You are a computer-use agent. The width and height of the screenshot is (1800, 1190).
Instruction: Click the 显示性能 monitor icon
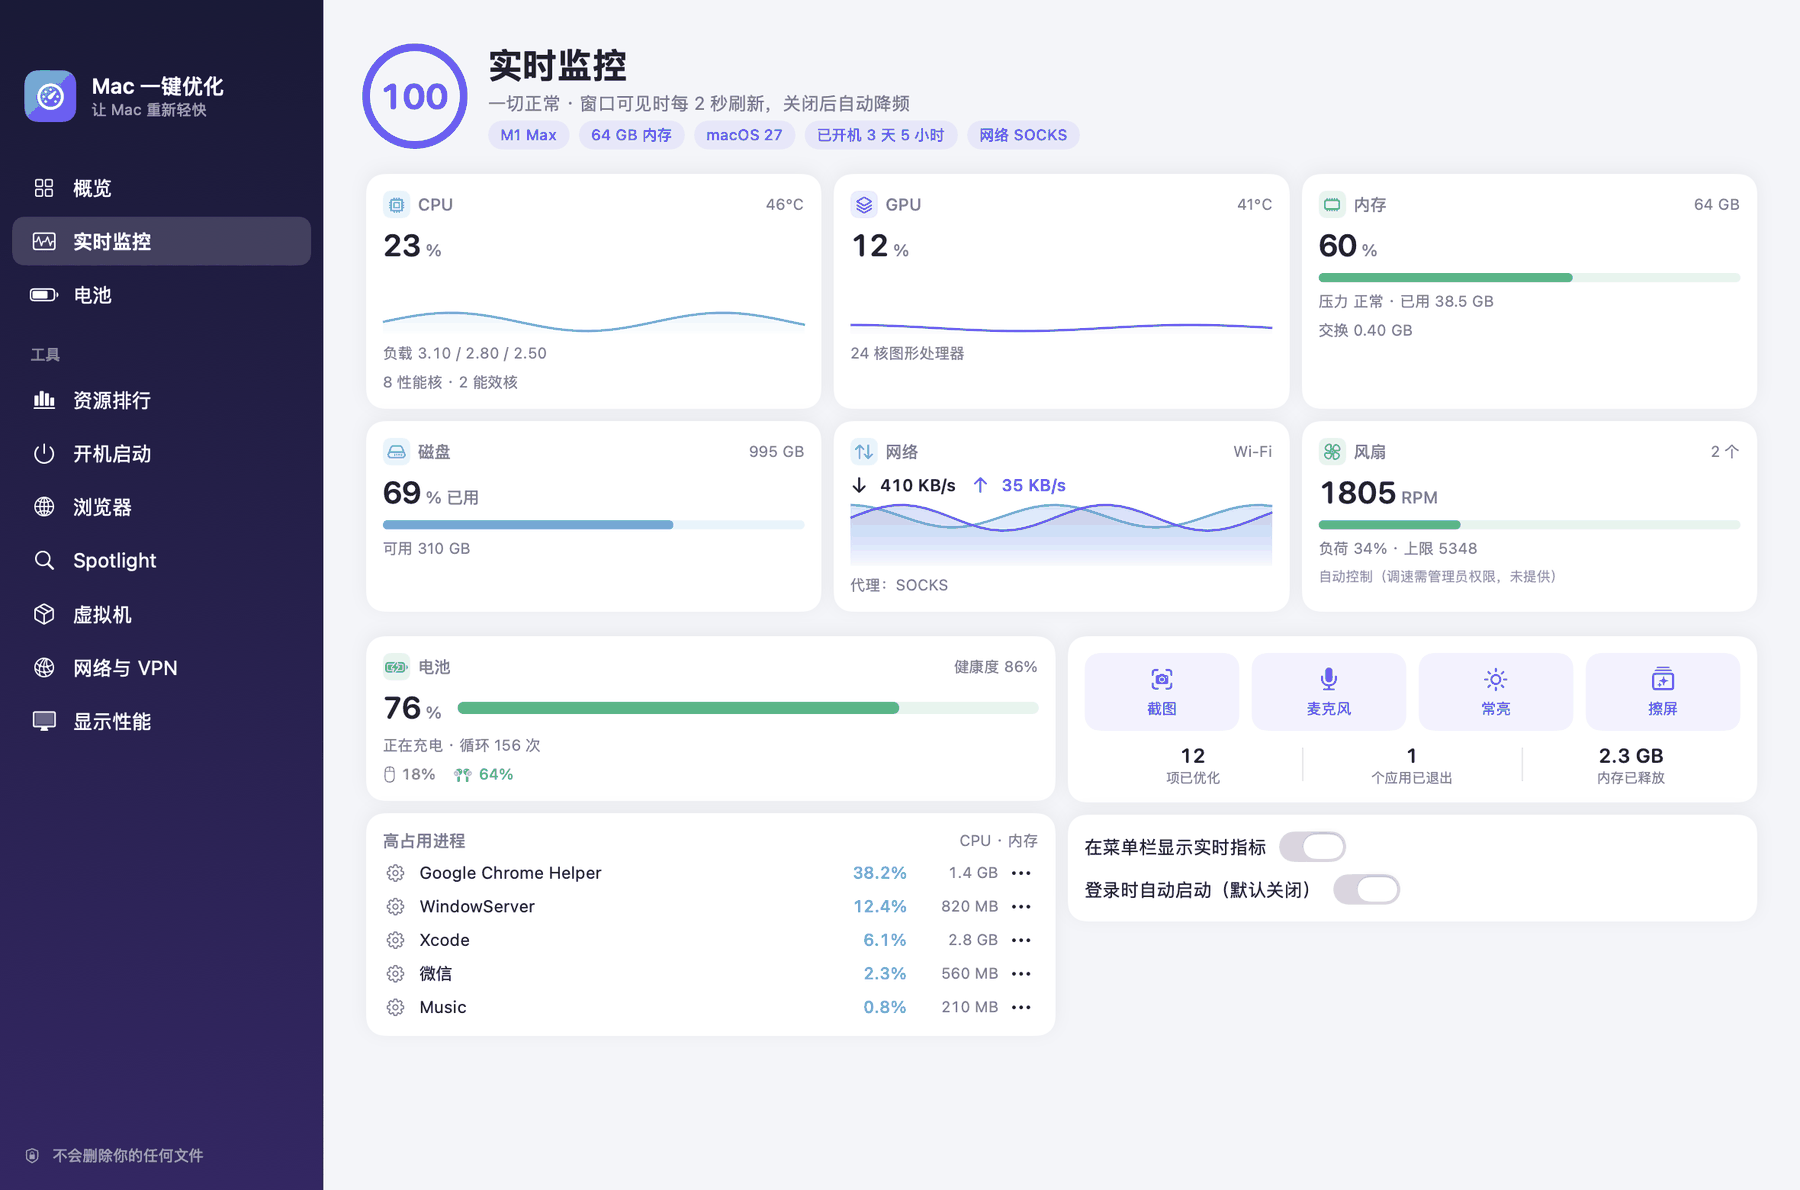tap(44, 721)
